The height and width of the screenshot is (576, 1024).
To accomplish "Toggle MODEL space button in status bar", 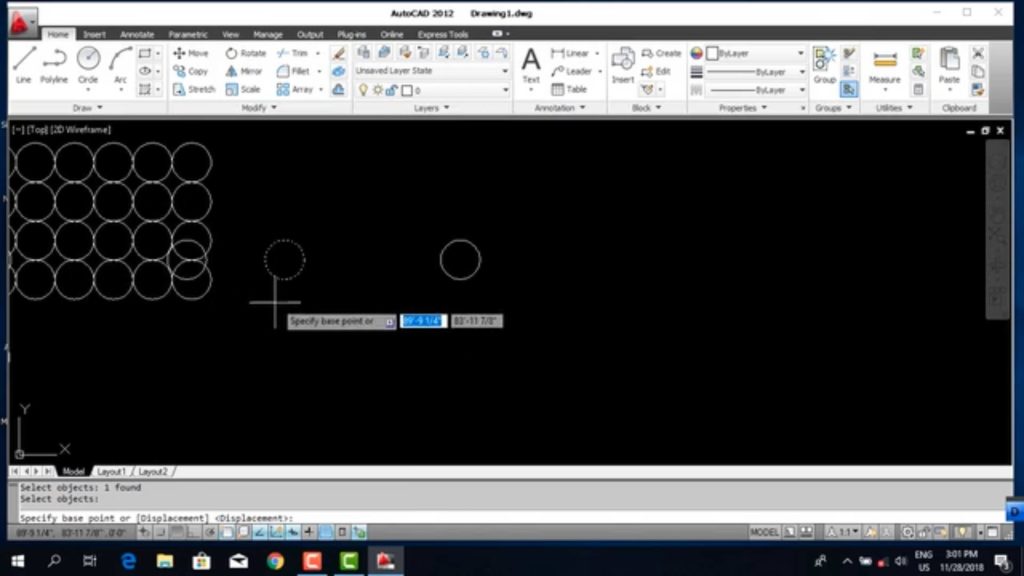I will 763,532.
